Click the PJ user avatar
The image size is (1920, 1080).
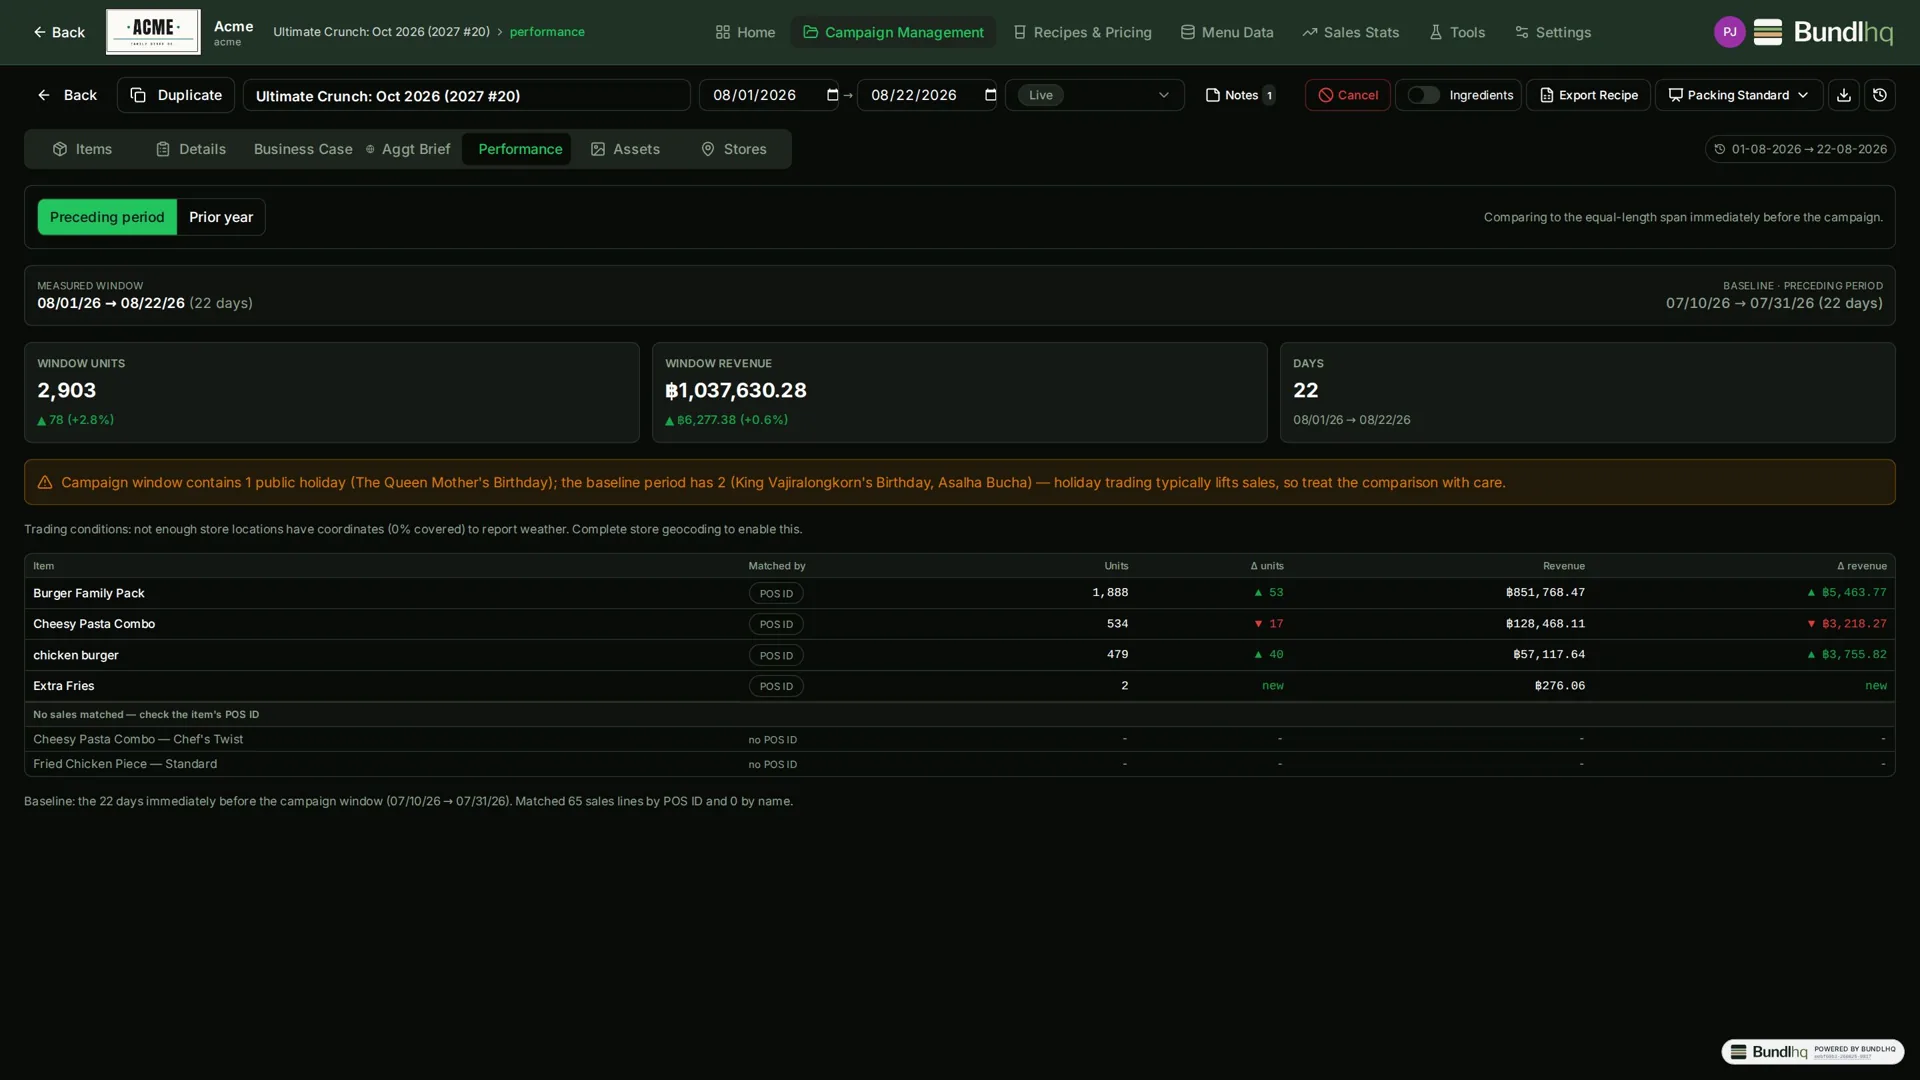point(1729,32)
